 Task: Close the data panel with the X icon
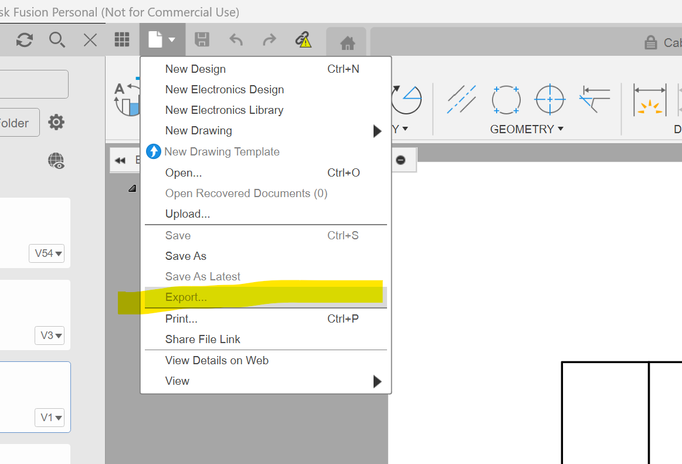pos(90,40)
